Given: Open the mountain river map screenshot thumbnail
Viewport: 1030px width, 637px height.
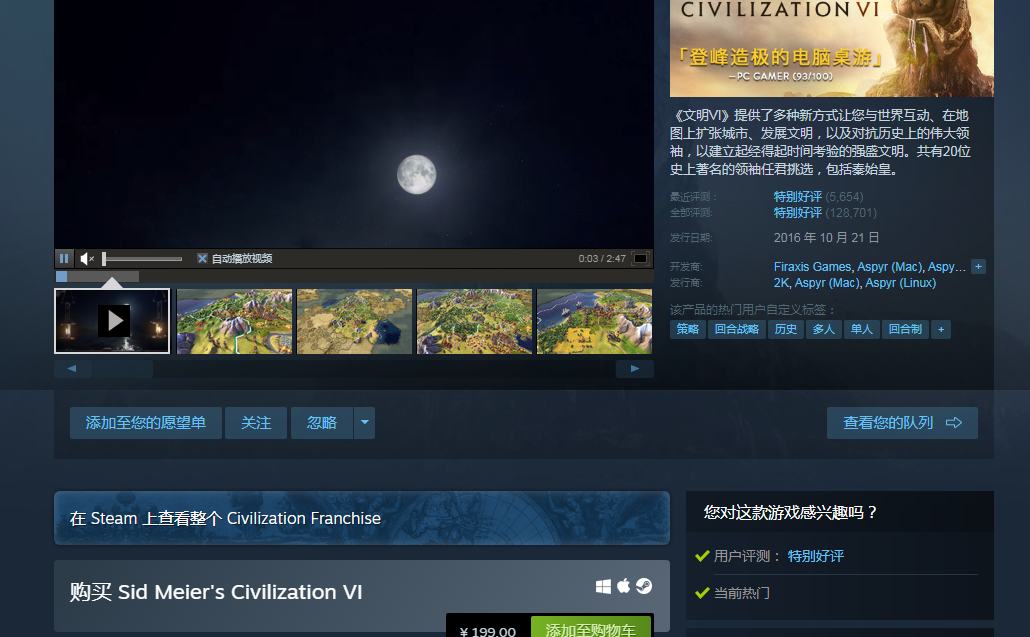Looking at the screenshot, I should pos(235,321).
